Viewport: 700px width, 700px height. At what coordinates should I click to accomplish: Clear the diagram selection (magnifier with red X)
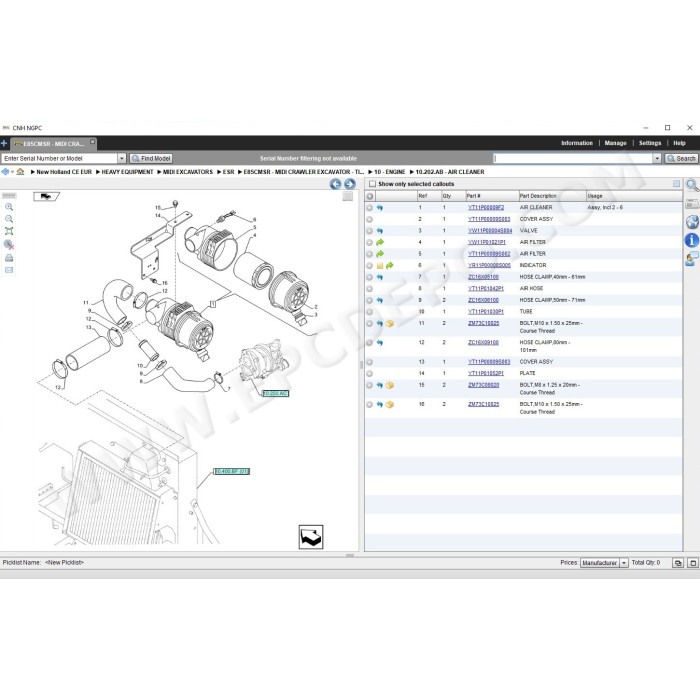9,245
